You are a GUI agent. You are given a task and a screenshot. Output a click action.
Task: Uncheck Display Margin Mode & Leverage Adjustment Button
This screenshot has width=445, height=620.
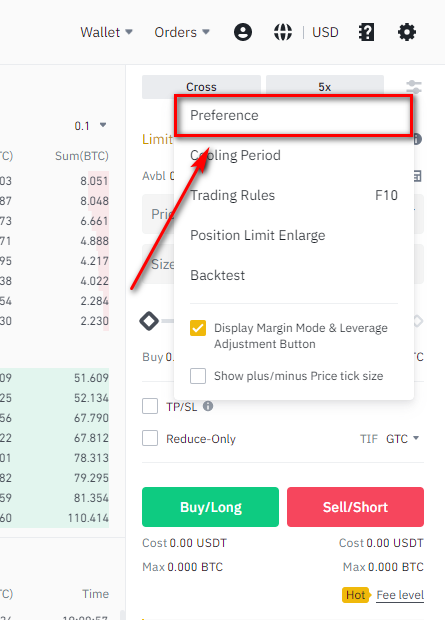[x=198, y=328]
